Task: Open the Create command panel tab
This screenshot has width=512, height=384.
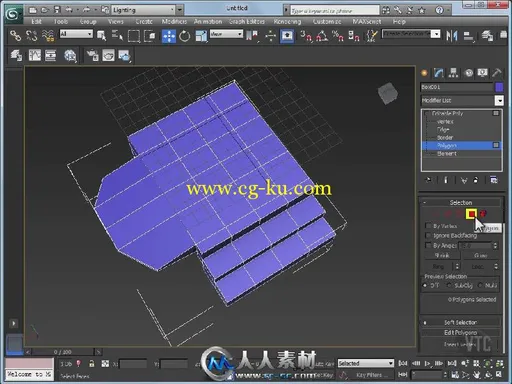Action: click(x=424, y=73)
